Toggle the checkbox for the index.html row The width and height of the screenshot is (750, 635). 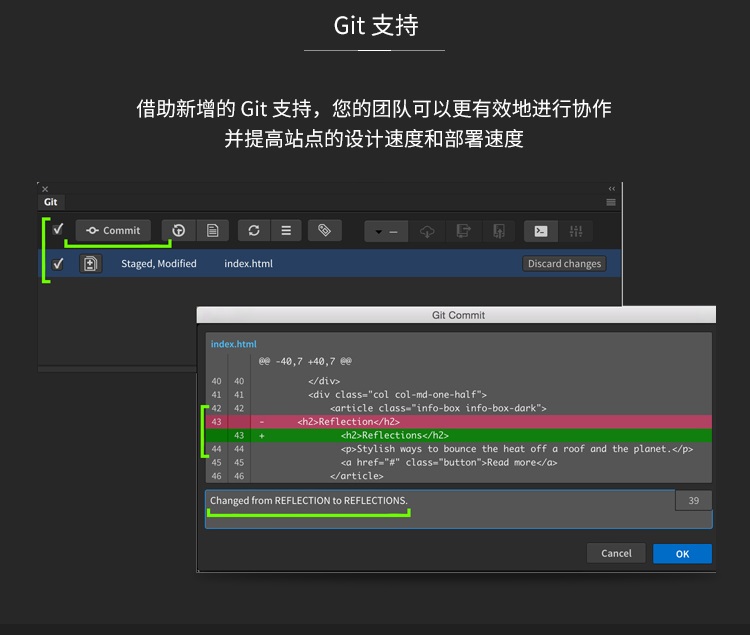[x=58, y=263]
